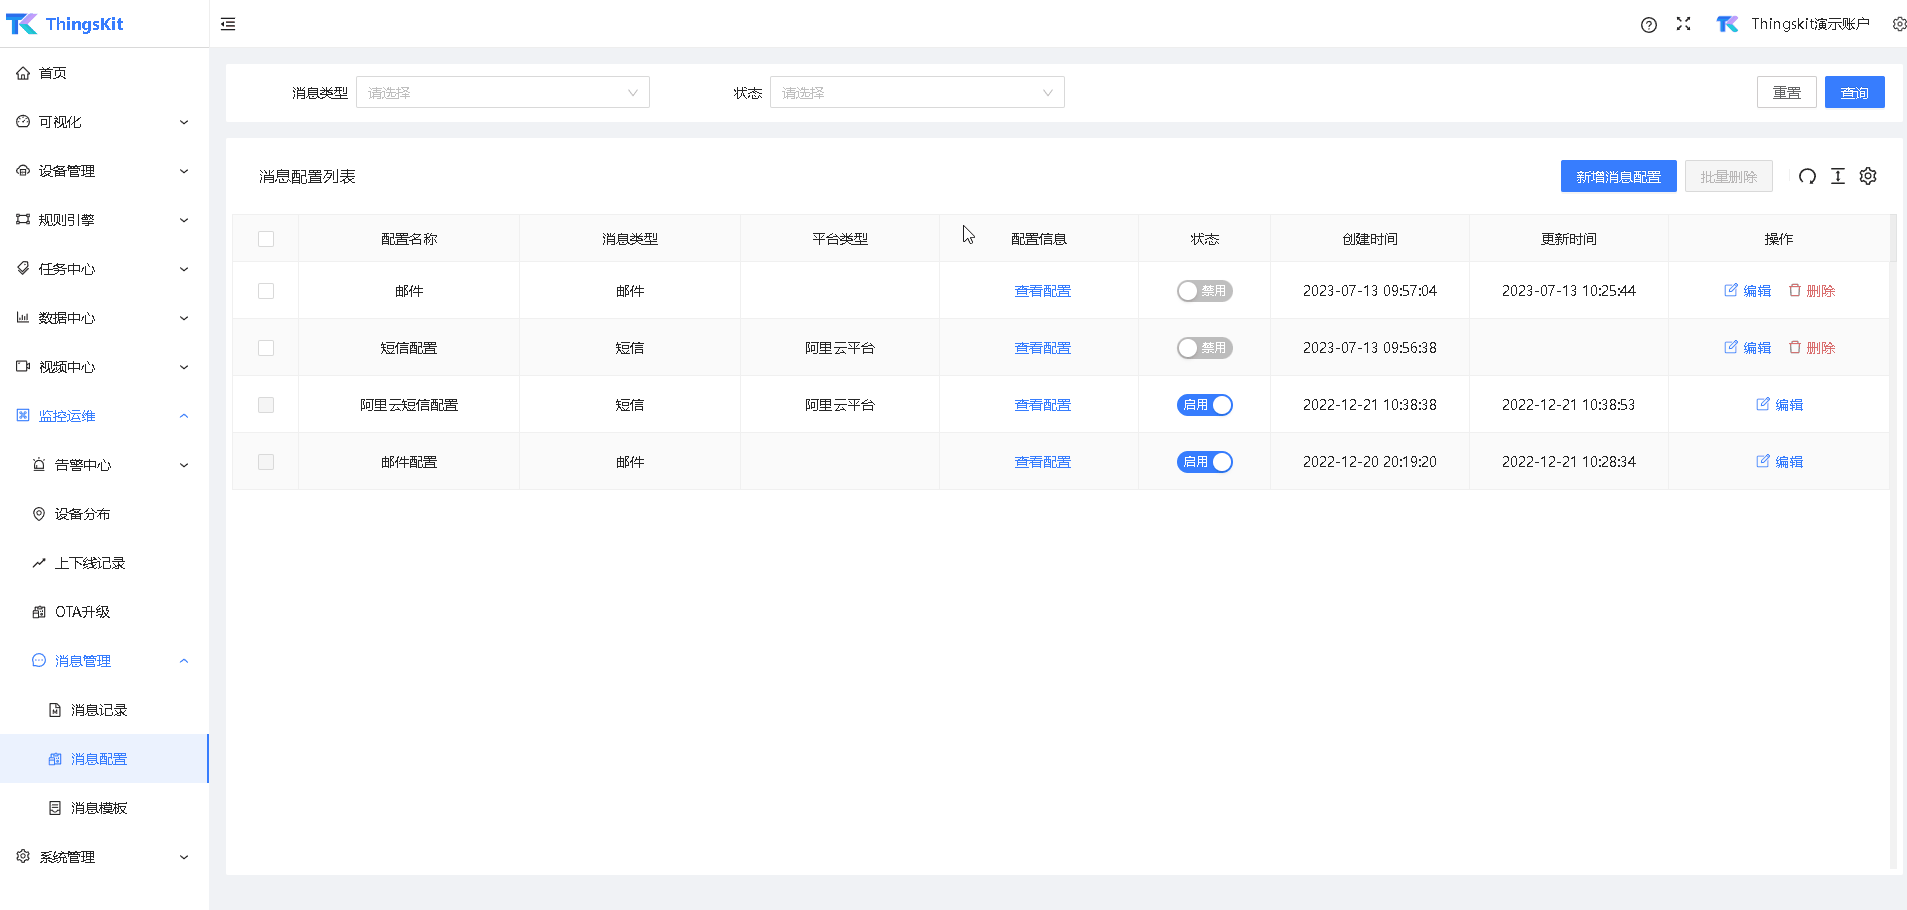Viewport: 1907px width, 910px height.
Task: Open the table row density icon
Action: point(1837,176)
